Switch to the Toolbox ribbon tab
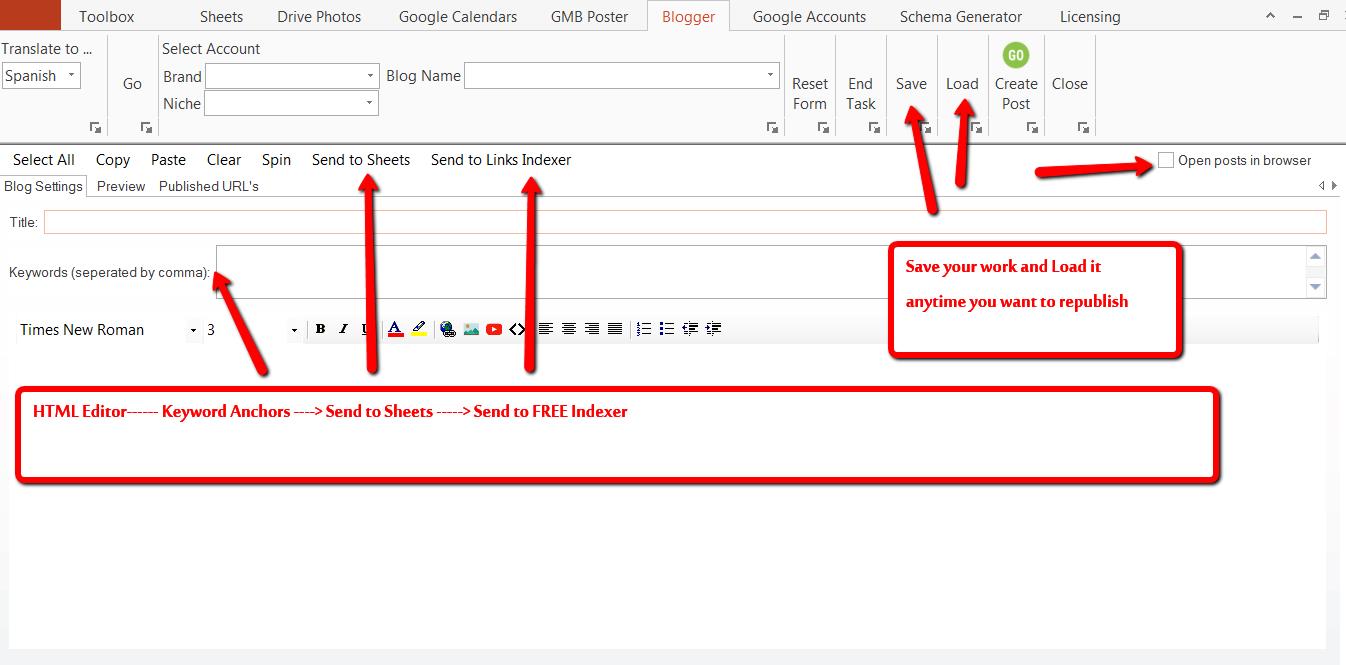Image resolution: width=1346 pixels, height=665 pixels. pyautogui.click(x=107, y=17)
